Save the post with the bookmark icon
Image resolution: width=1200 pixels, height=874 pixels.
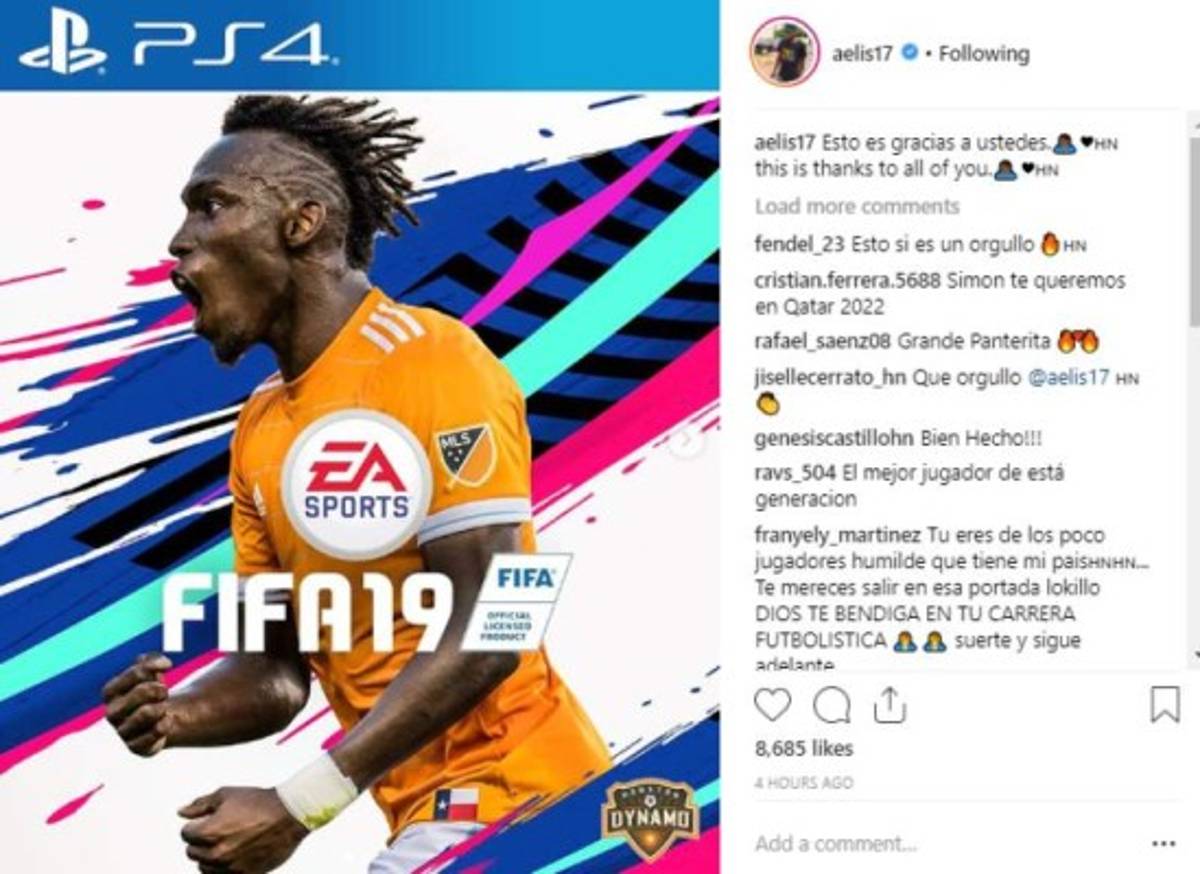point(1165,706)
